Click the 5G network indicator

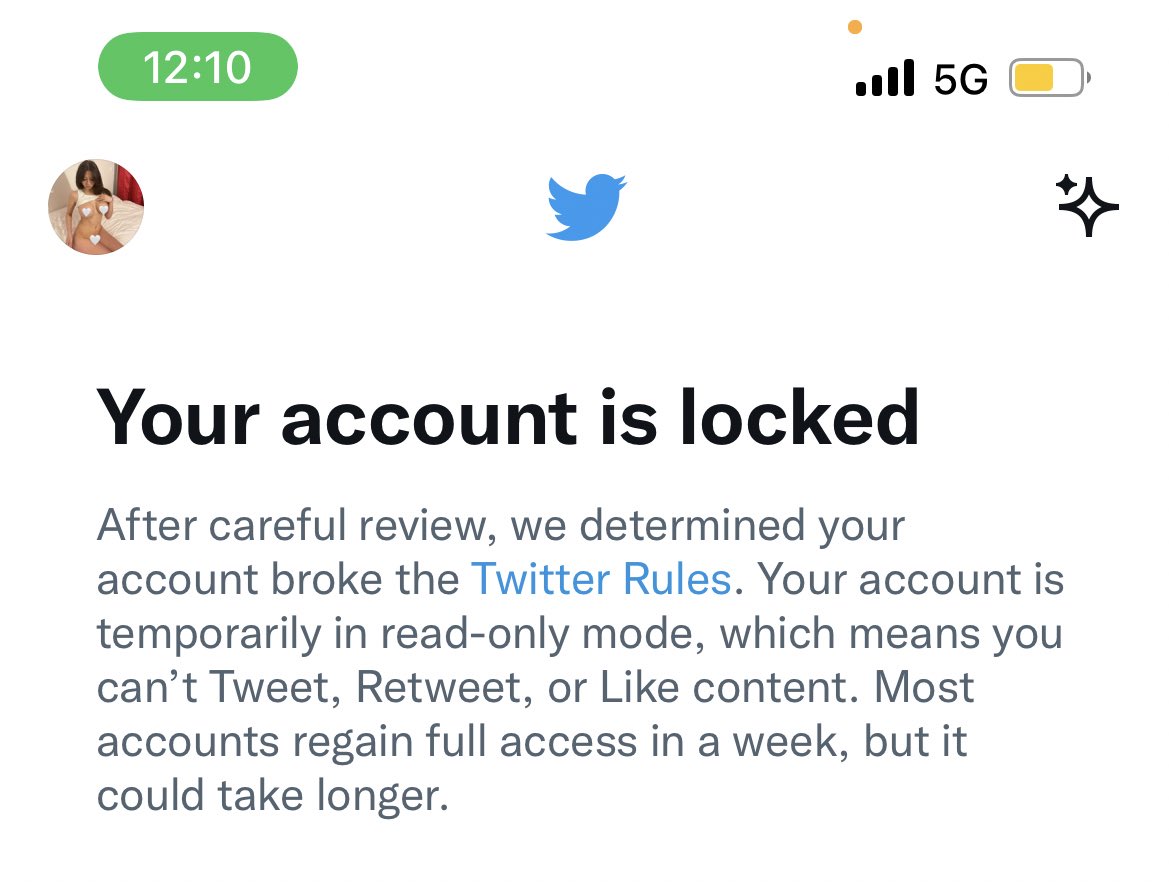(x=960, y=79)
